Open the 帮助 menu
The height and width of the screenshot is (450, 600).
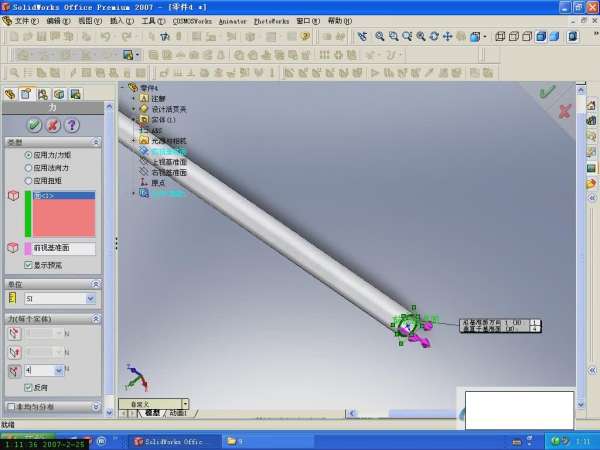click(339, 21)
